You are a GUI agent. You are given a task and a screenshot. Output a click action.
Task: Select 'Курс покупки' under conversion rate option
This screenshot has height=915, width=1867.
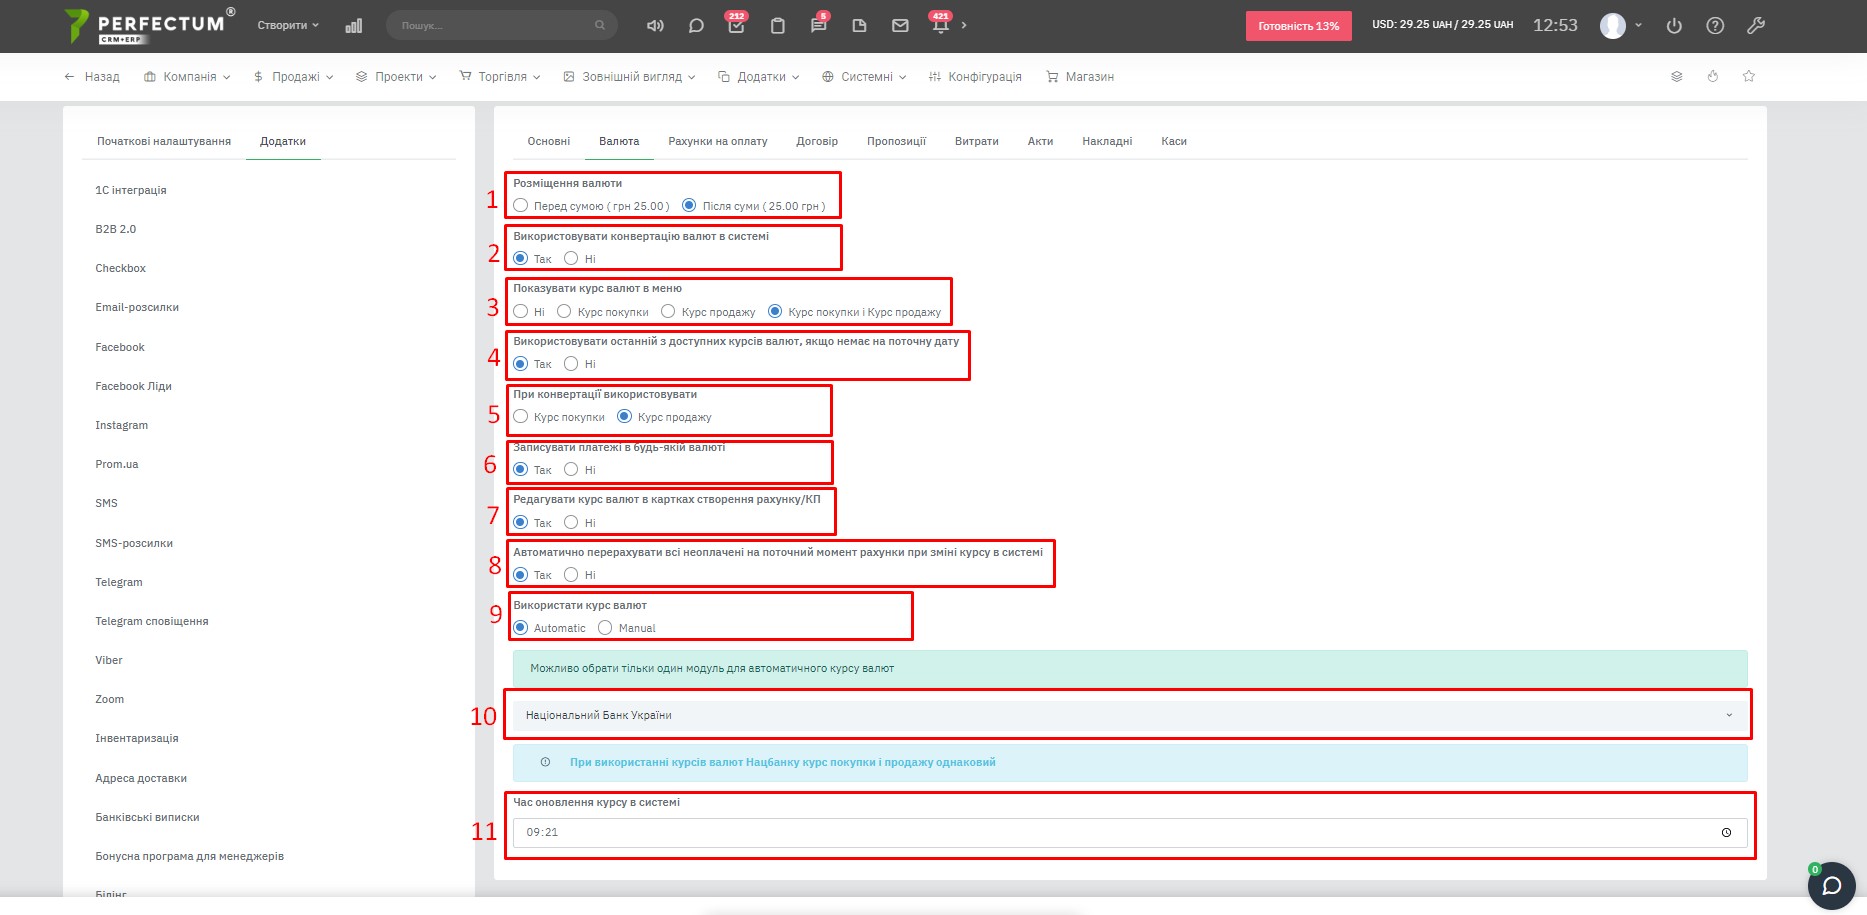pos(521,417)
